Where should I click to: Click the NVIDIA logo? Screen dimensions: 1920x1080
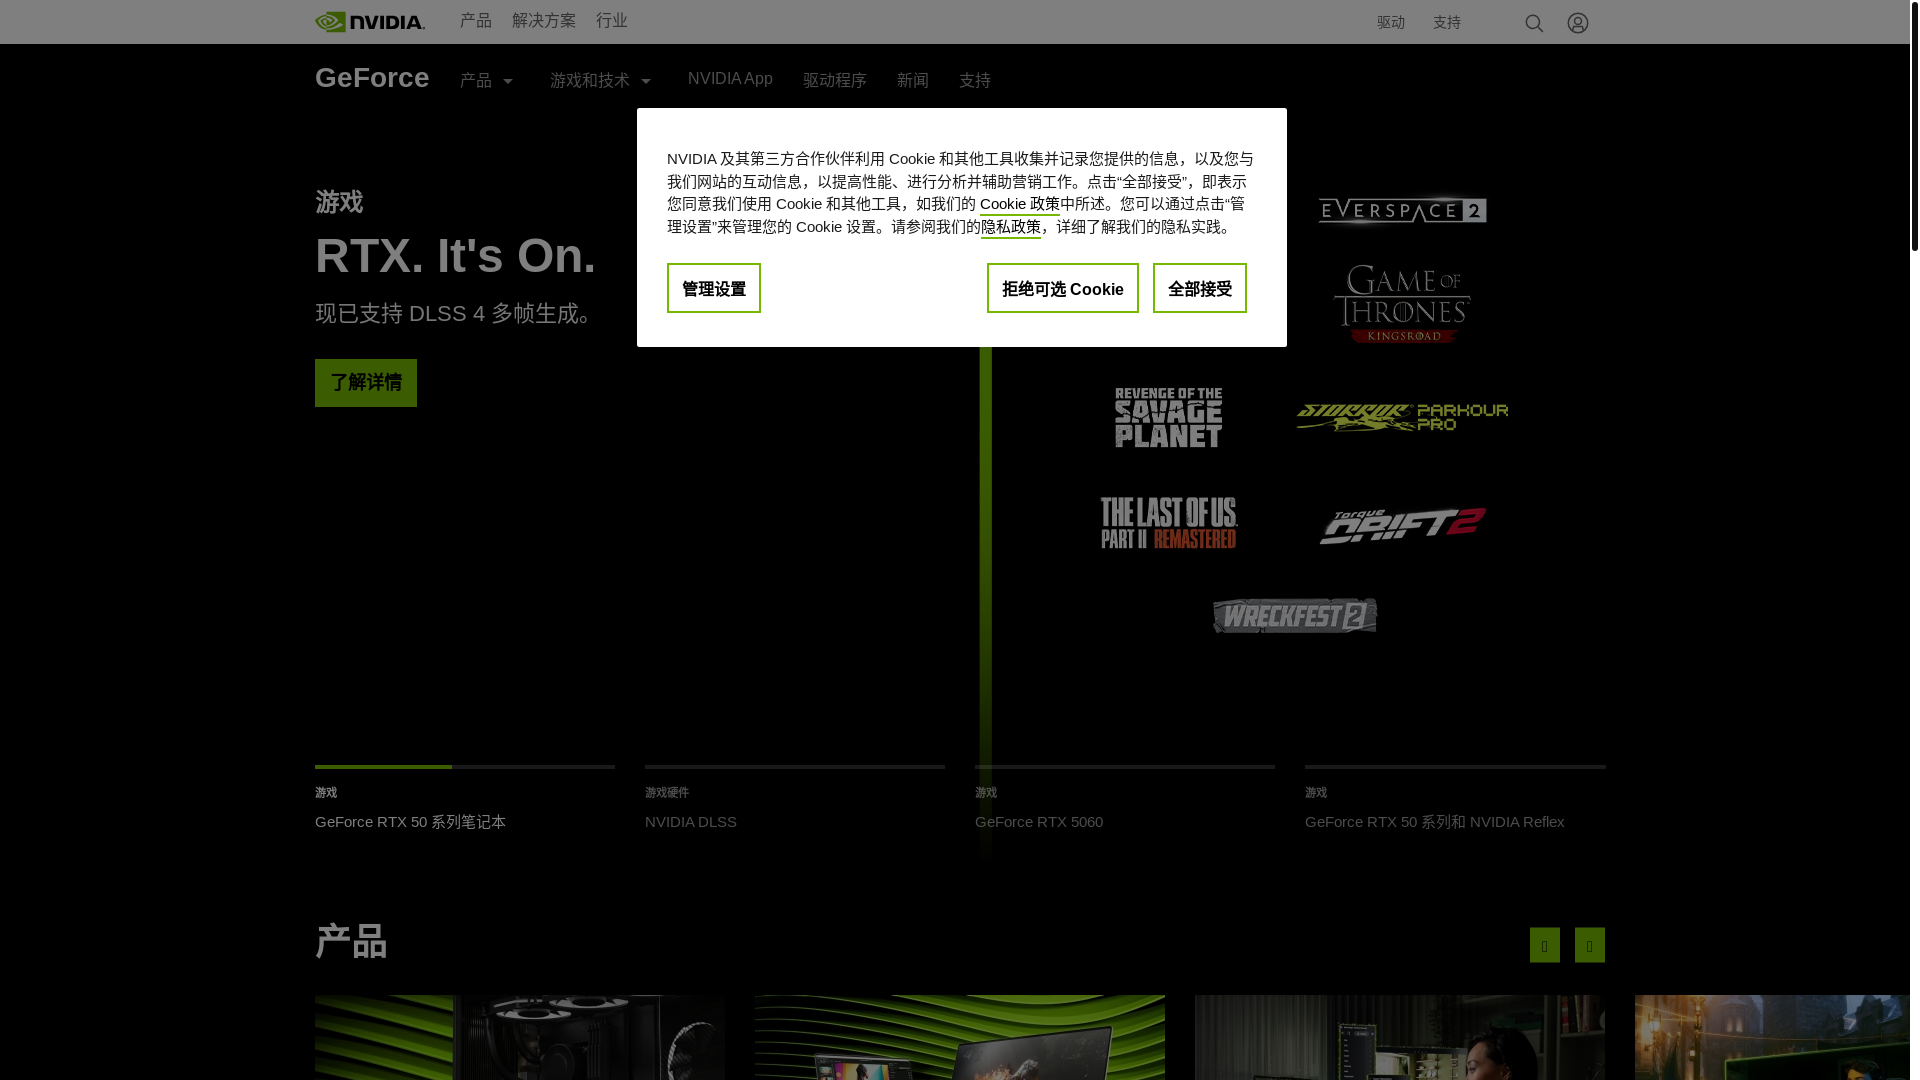coord(370,22)
